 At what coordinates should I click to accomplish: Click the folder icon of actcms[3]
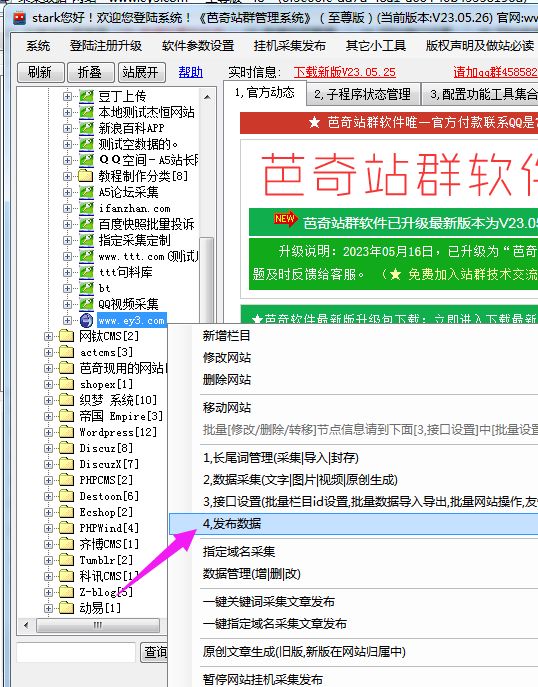[67, 352]
